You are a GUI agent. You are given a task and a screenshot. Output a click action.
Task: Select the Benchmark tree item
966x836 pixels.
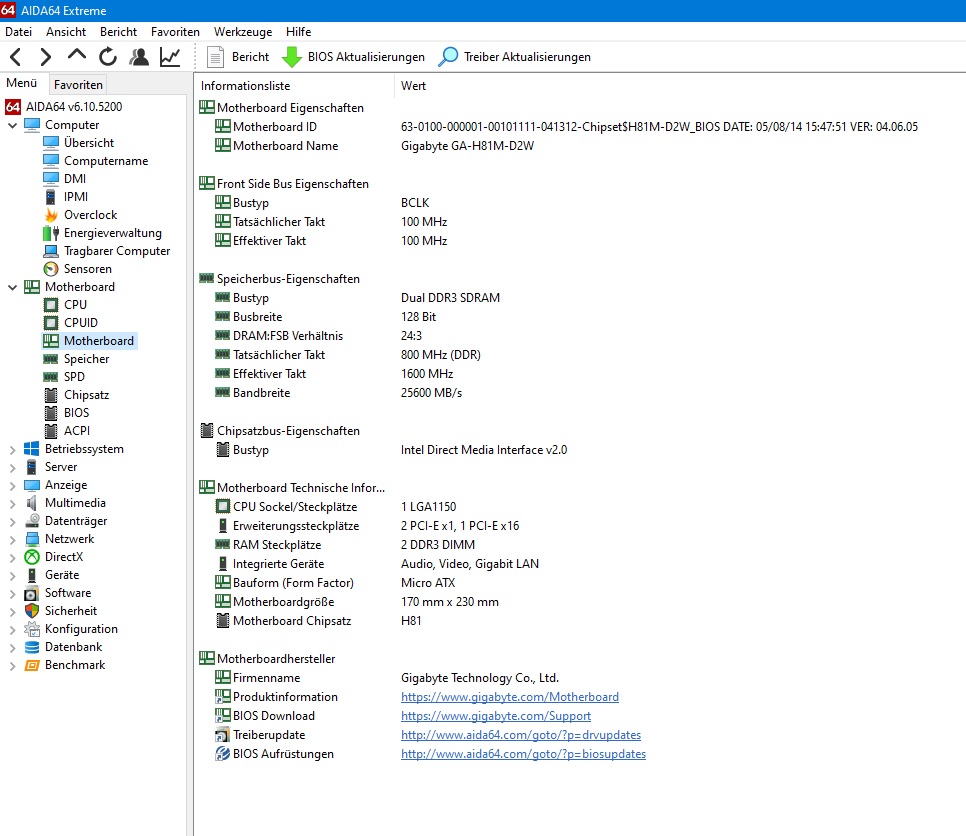tap(65, 665)
